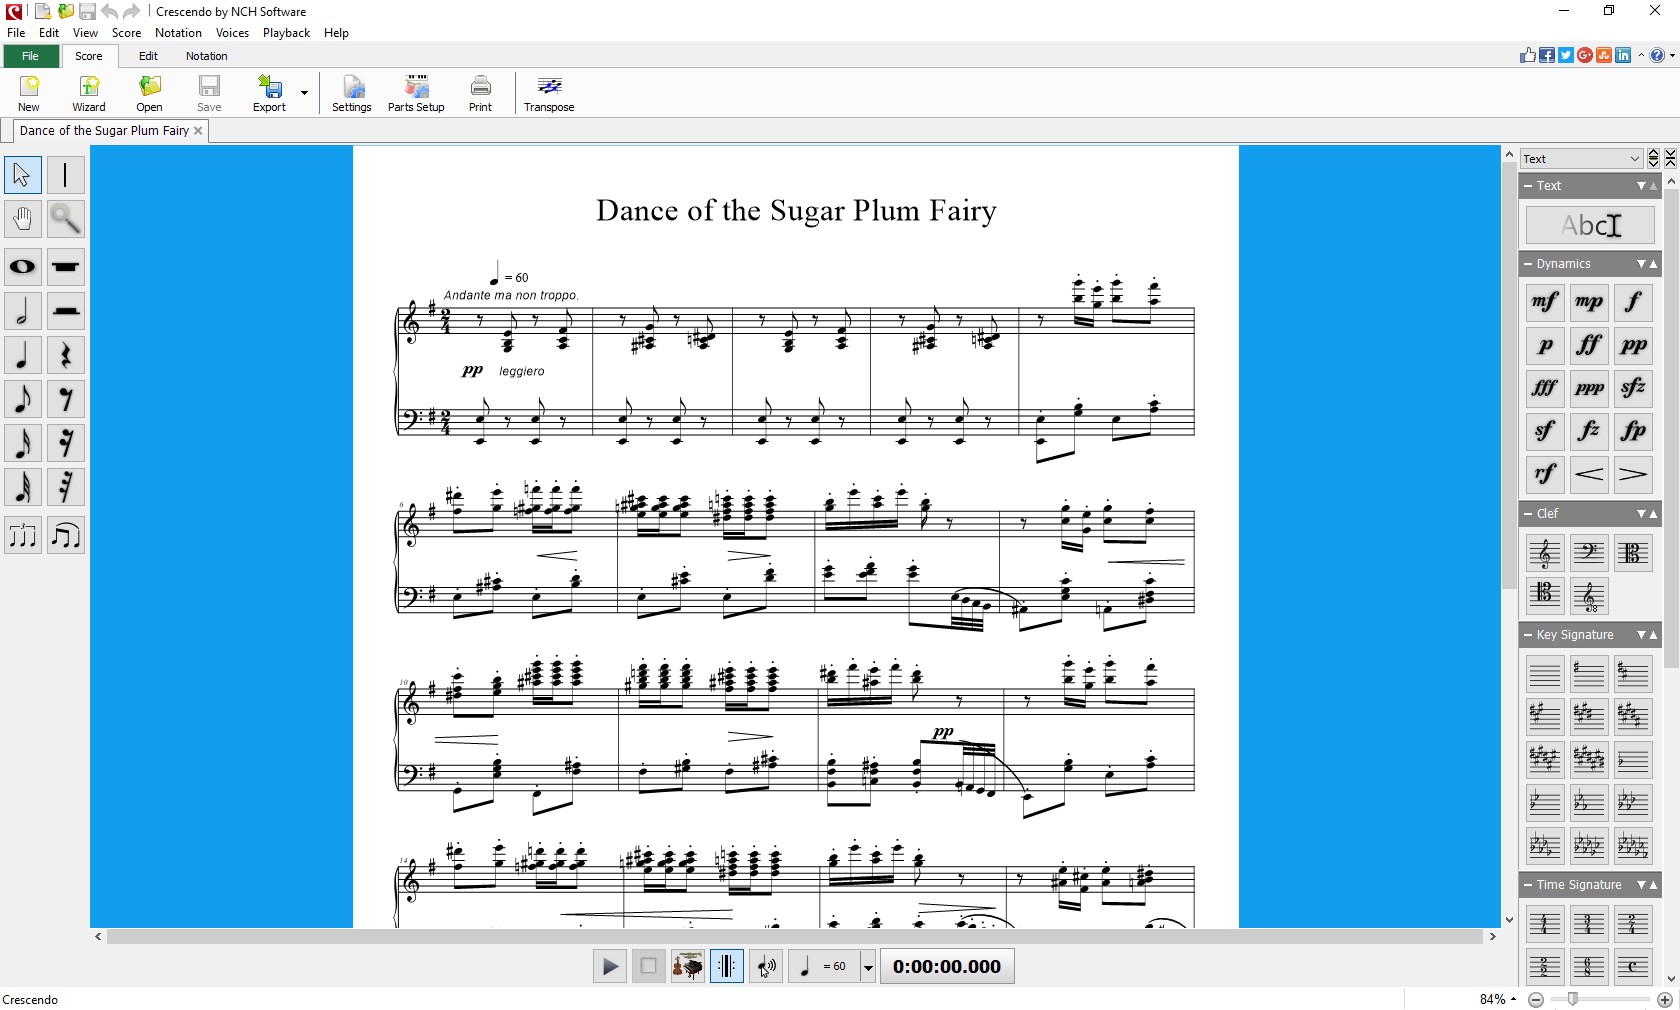The height and width of the screenshot is (1010, 1680).
Task: Insert the mf dynamic marking
Action: pyautogui.click(x=1543, y=301)
